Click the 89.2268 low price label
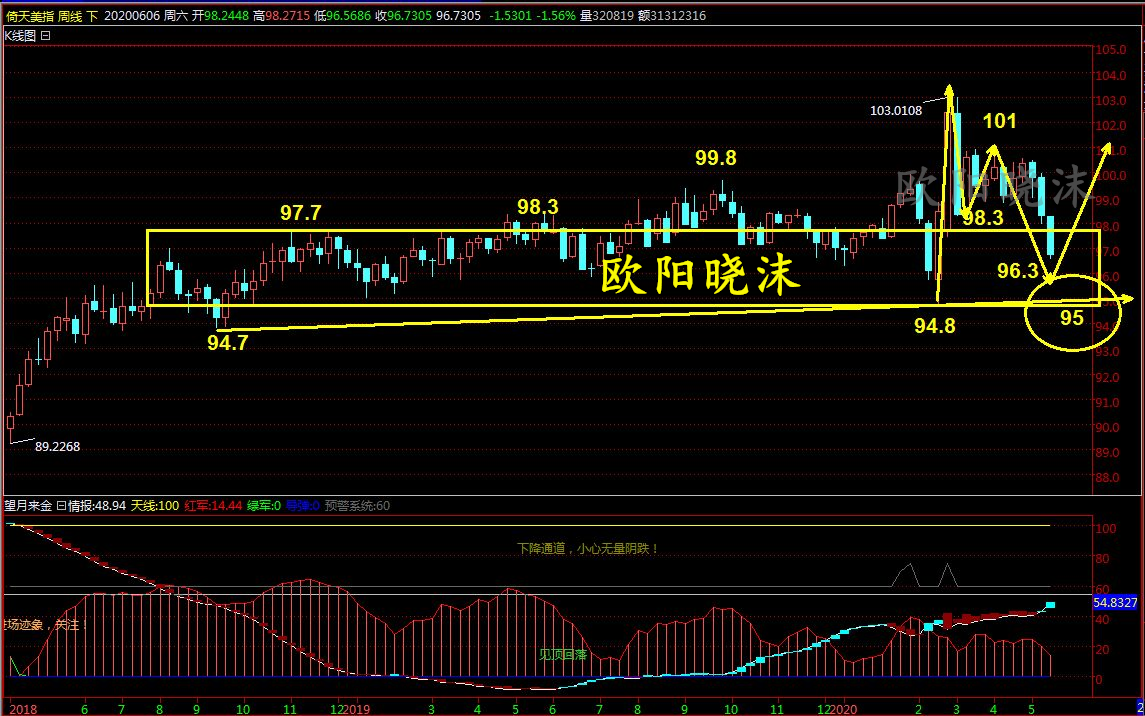Image resolution: width=1145 pixels, height=716 pixels. [58, 446]
